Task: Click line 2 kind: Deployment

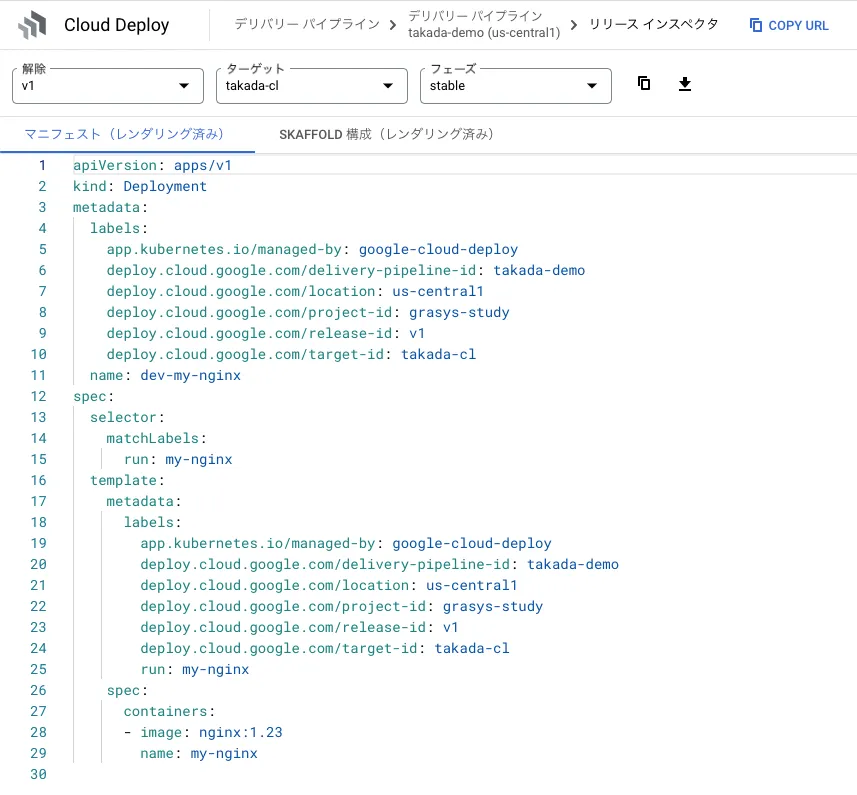Action: [140, 186]
